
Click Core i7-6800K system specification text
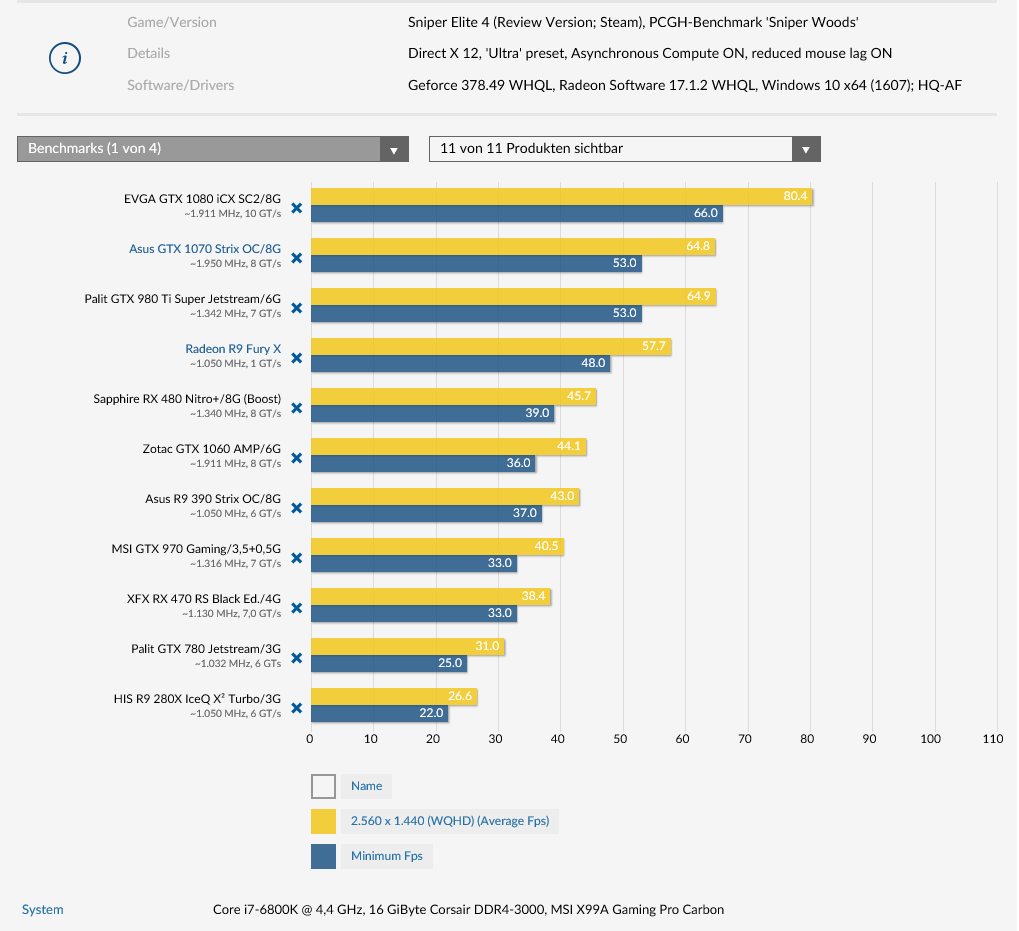point(469,910)
